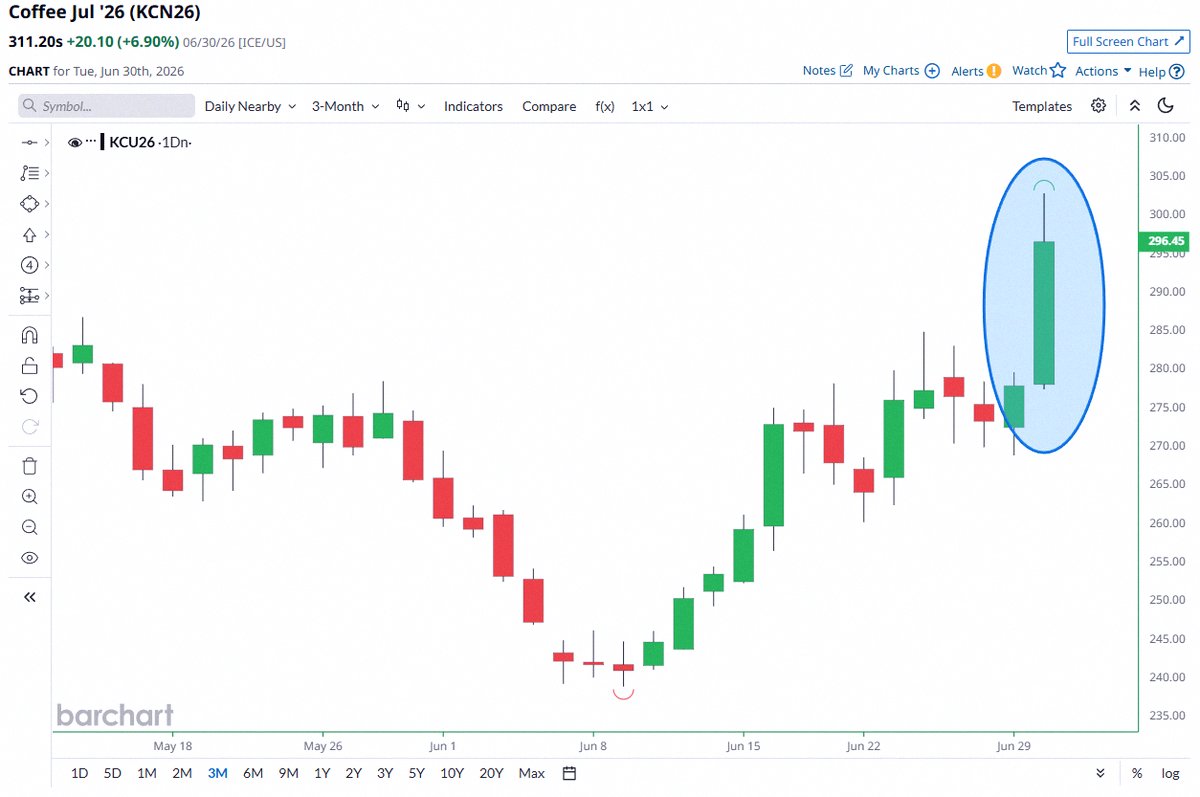Open the f(x) expressions menu

click(x=605, y=106)
